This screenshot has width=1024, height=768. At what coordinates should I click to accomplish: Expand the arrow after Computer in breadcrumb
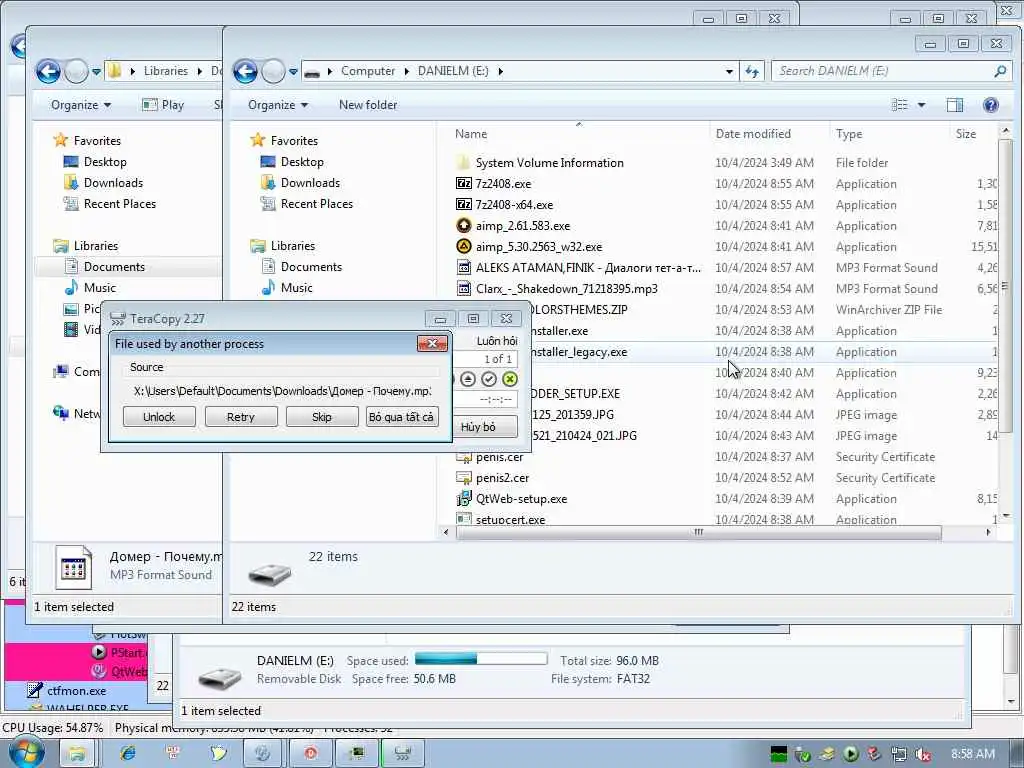click(x=406, y=71)
